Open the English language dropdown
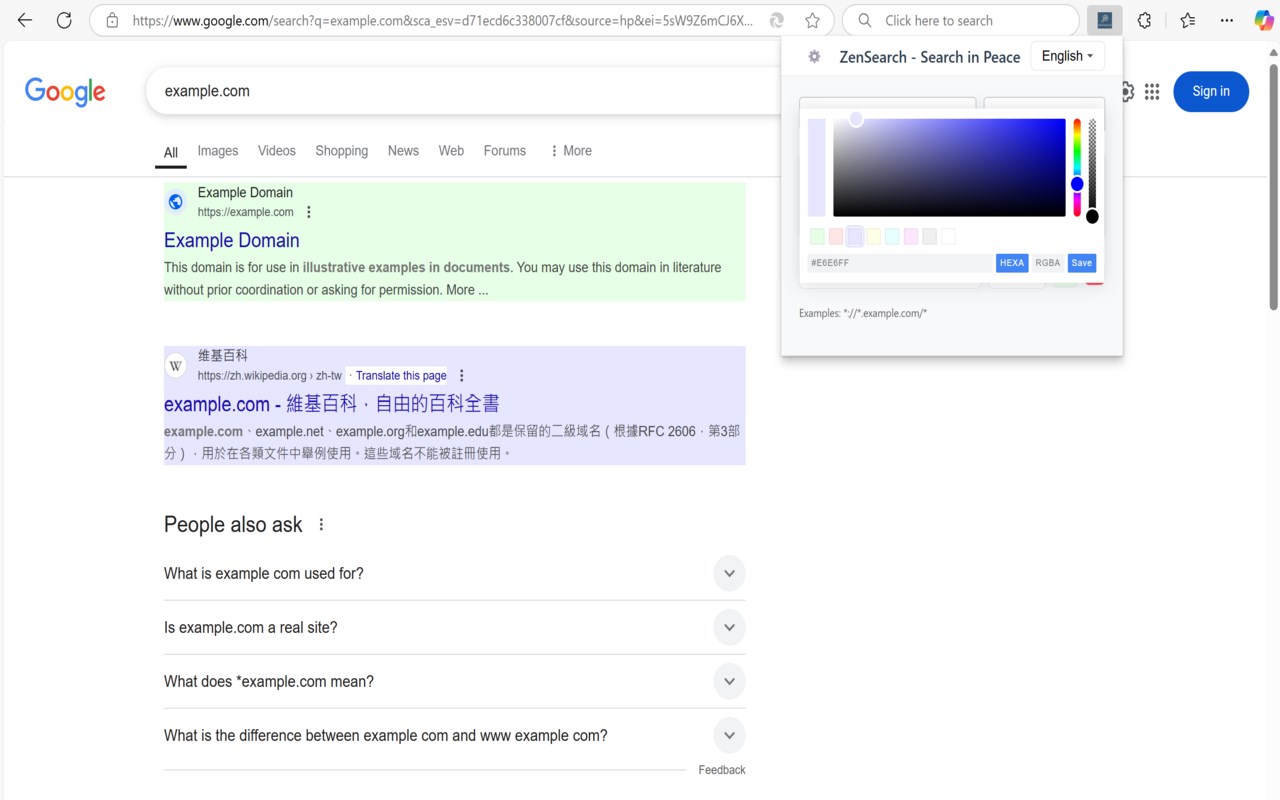 [1067, 56]
